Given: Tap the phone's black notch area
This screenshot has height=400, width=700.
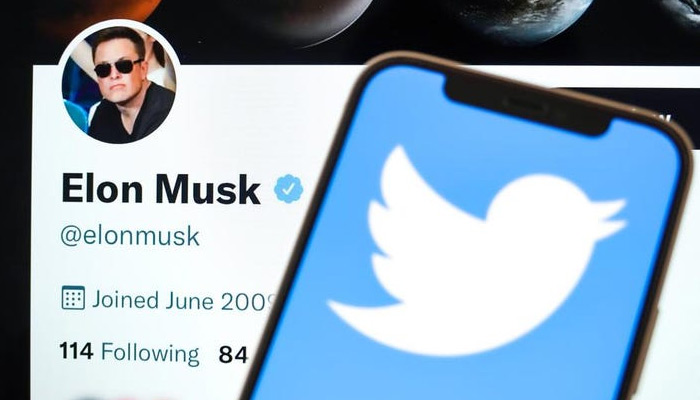Looking at the screenshot, I should click(x=529, y=105).
